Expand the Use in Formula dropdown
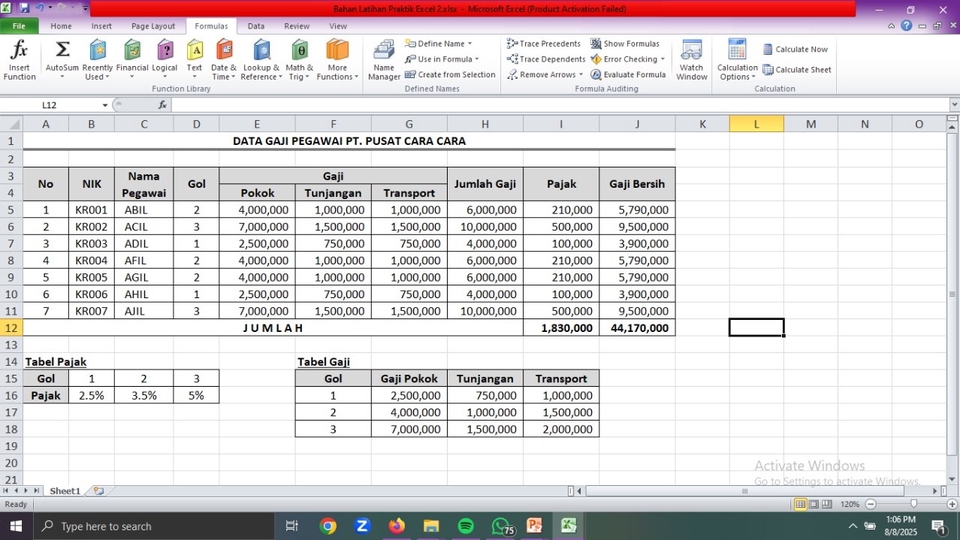Image resolution: width=960 pixels, height=540 pixels. pos(477,59)
